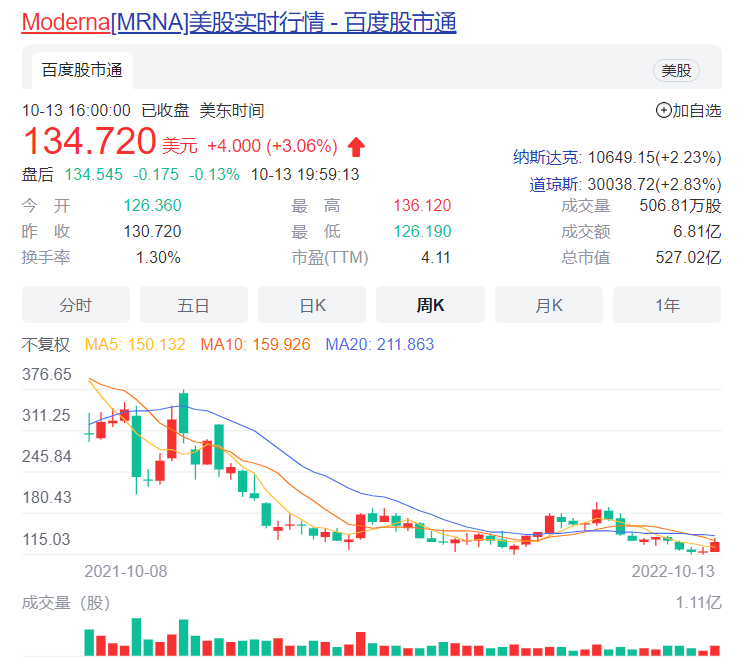Click the after-hours time 10-13 19:59:13
The image size is (752, 660).
pos(305,174)
